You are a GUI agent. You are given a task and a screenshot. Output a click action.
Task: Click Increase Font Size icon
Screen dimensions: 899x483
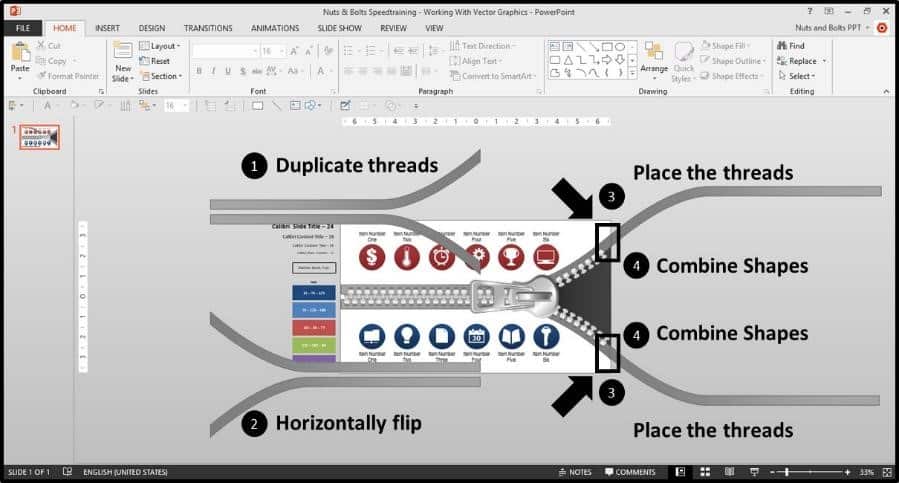tap(294, 52)
